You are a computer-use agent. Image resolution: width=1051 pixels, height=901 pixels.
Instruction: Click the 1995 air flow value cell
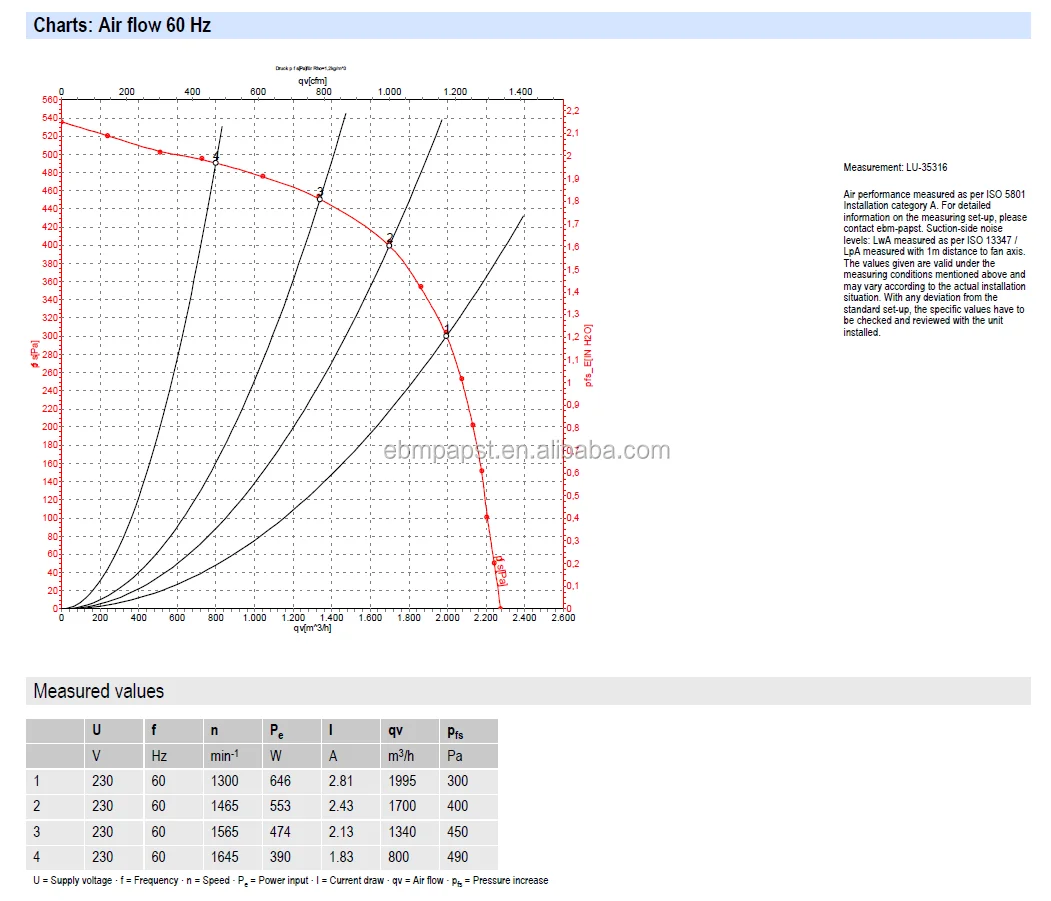(x=402, y=781)
